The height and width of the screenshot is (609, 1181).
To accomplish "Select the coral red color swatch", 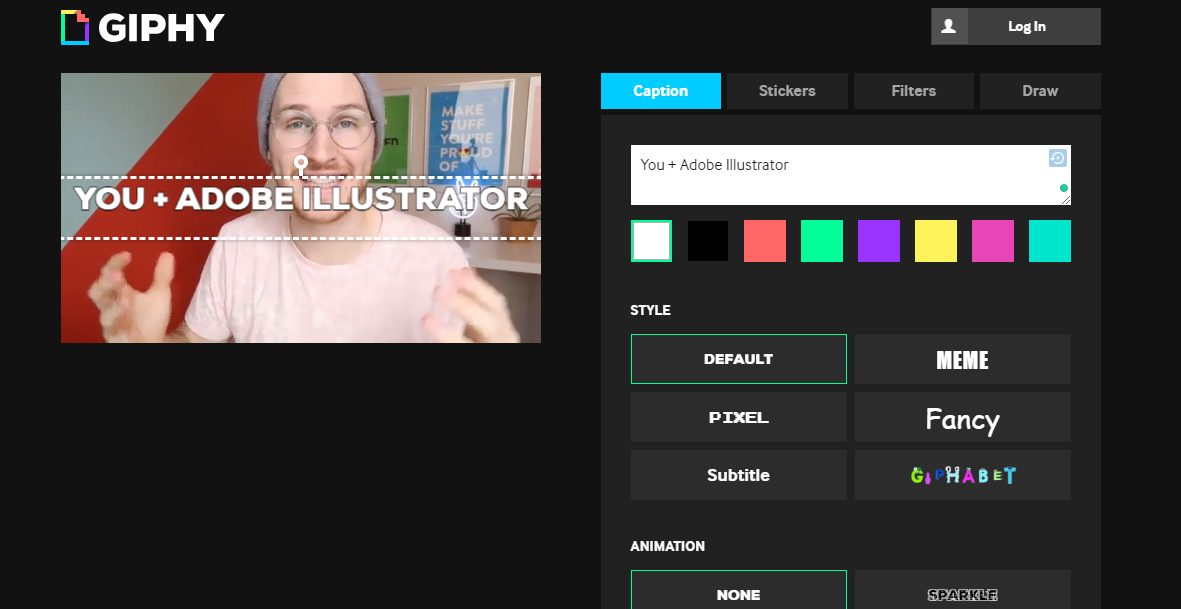I will tap(764, 241).
